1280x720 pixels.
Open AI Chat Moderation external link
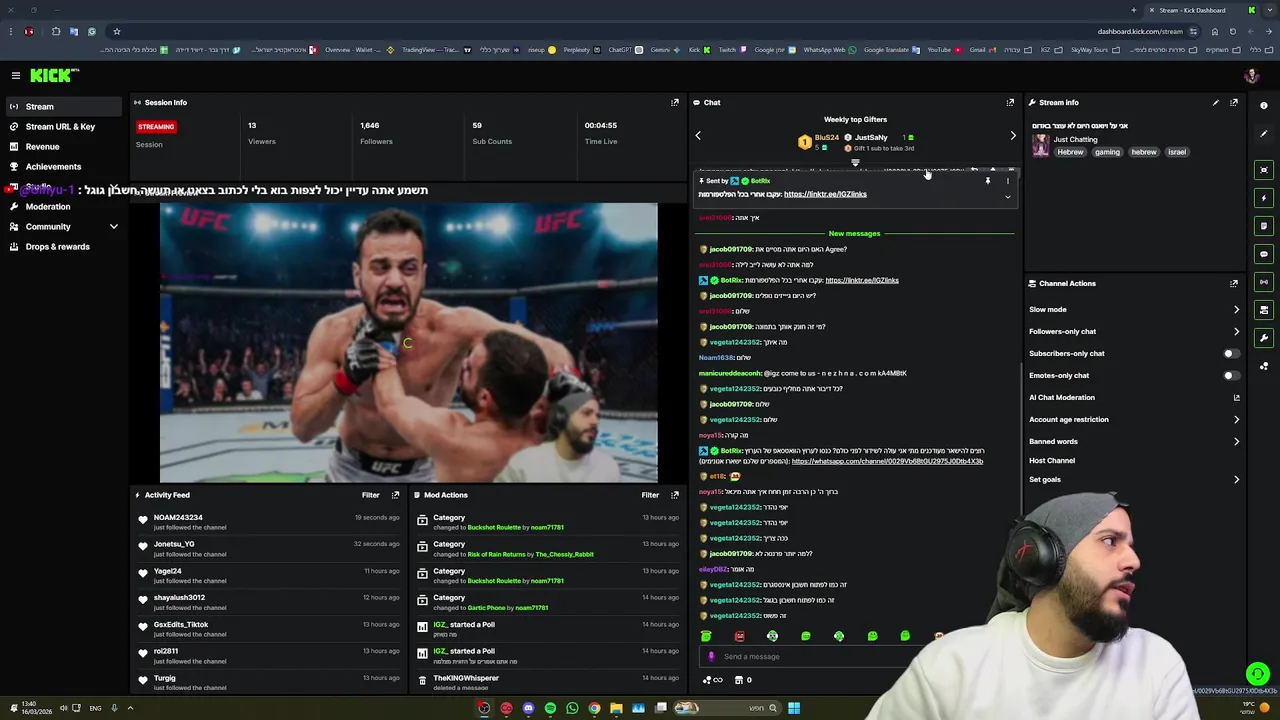(1236, 398)
